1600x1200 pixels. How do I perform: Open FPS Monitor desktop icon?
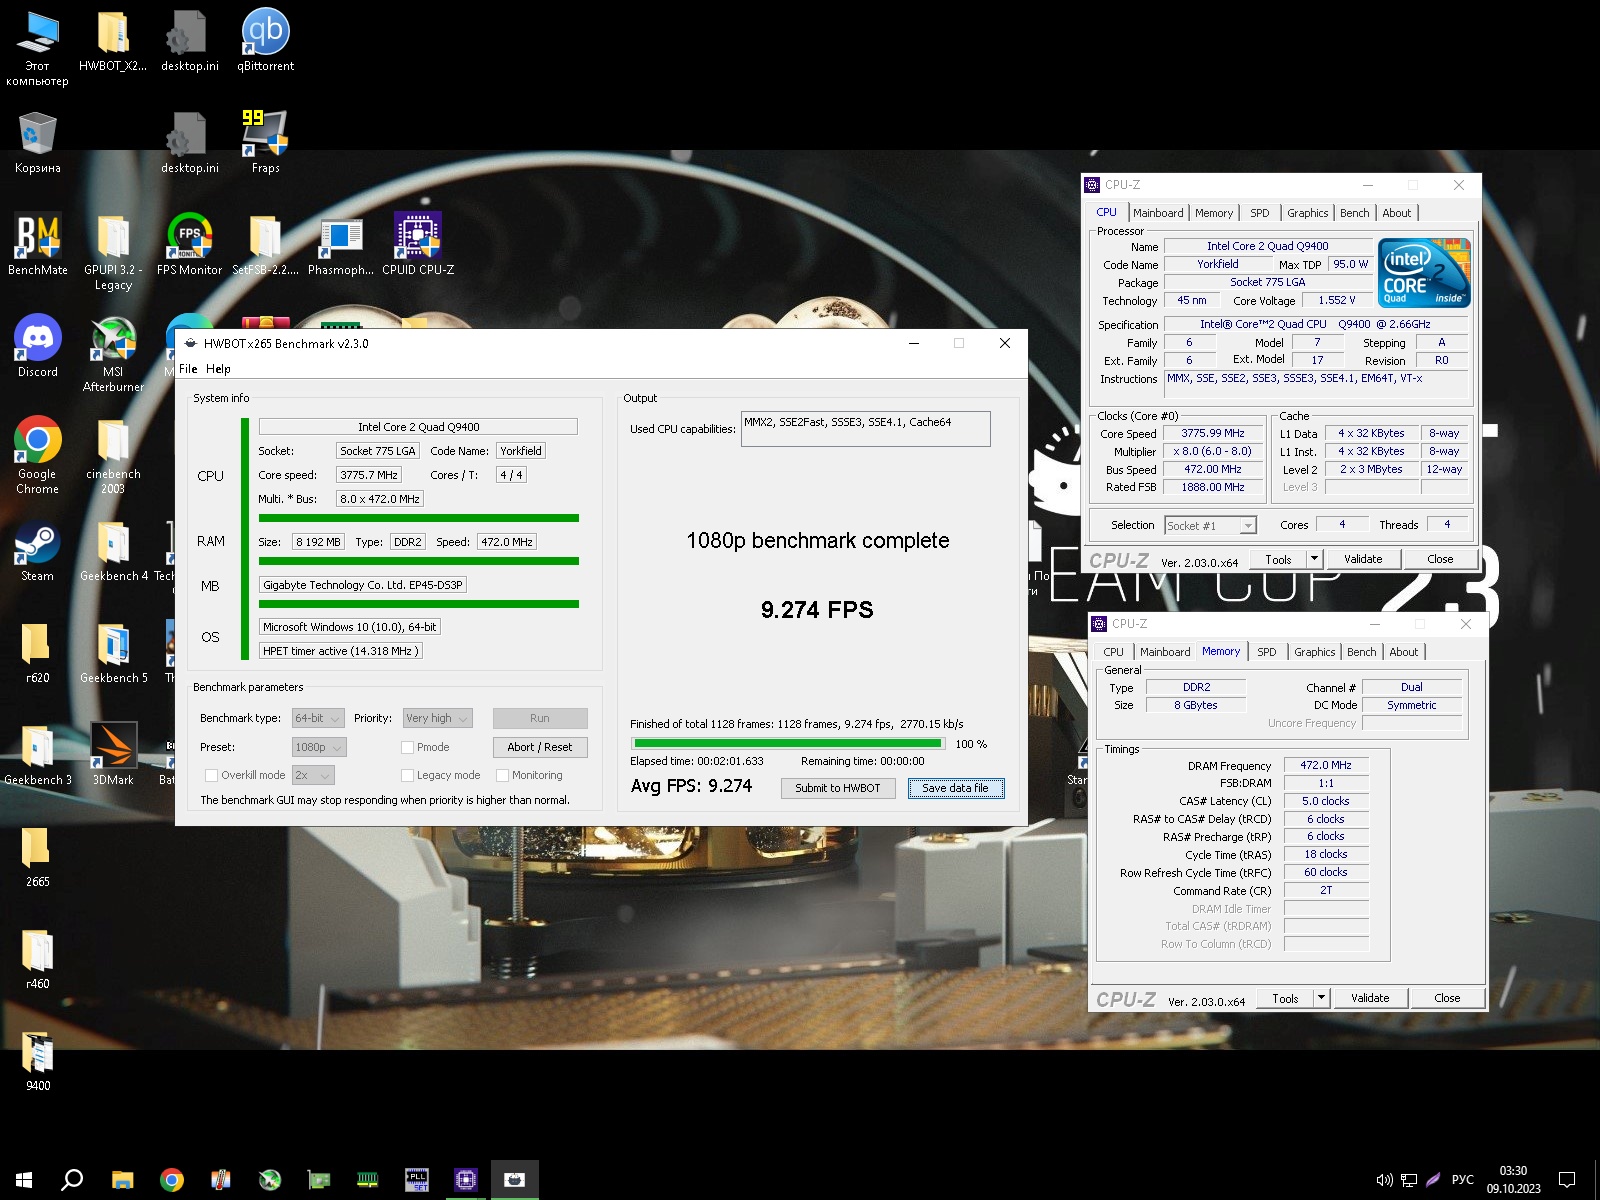(189, 245)
